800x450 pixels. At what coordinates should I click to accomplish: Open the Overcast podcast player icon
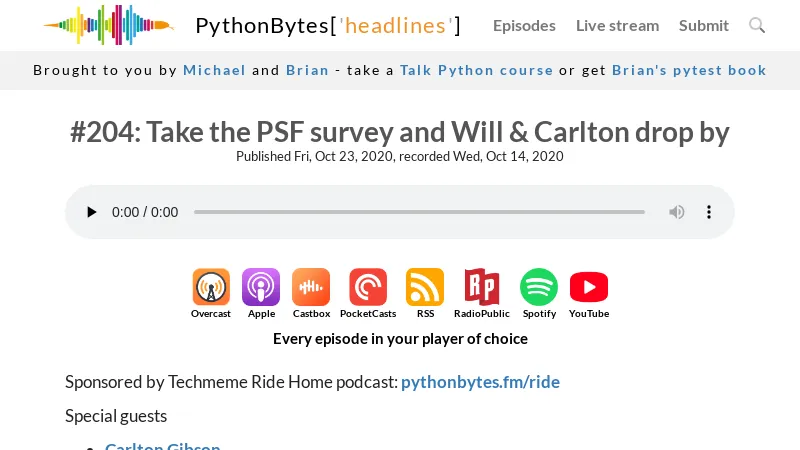211,288
